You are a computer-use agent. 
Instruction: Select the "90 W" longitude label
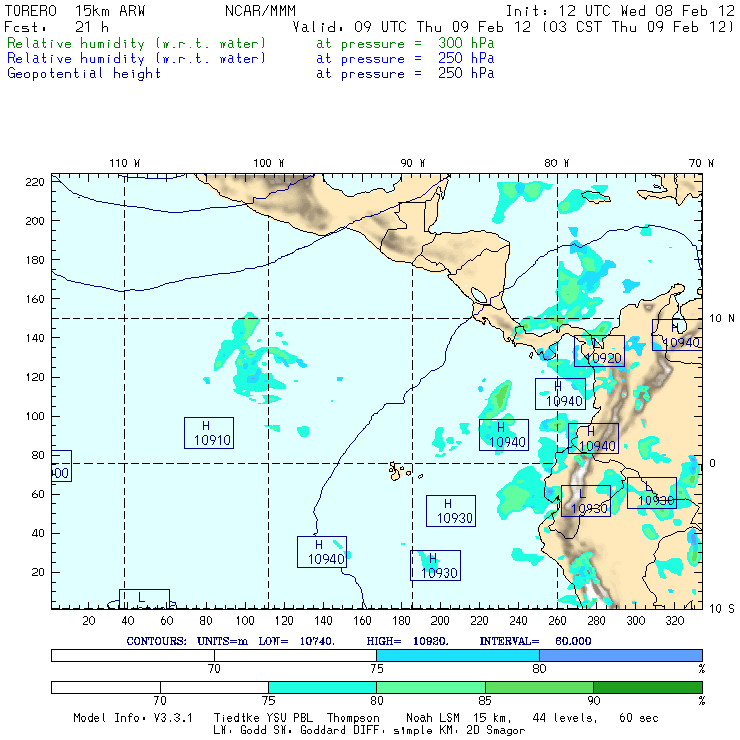point(413,163)
